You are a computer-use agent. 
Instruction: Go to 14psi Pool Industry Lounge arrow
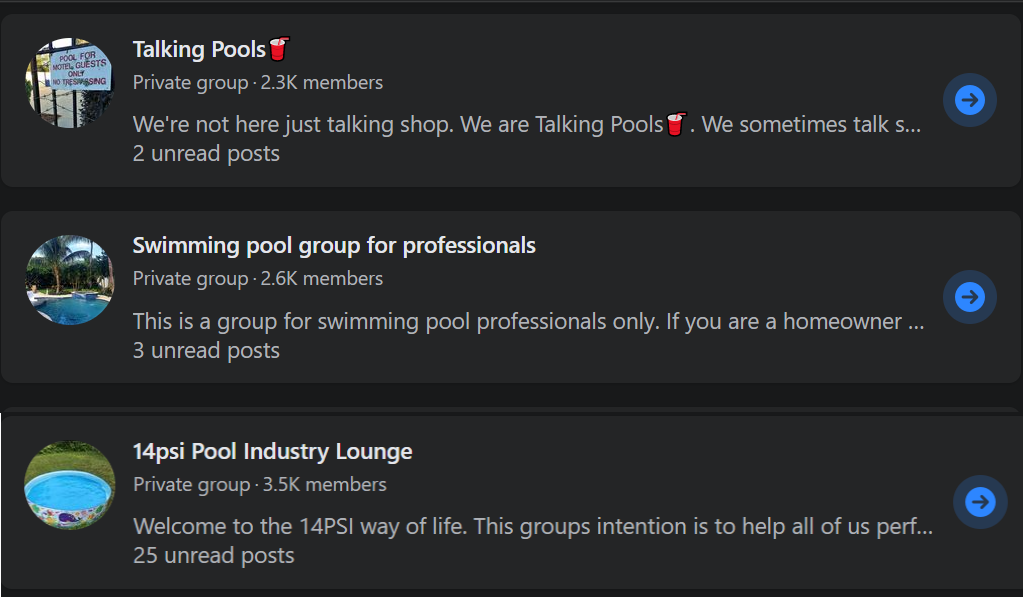(x=980, y=501)
